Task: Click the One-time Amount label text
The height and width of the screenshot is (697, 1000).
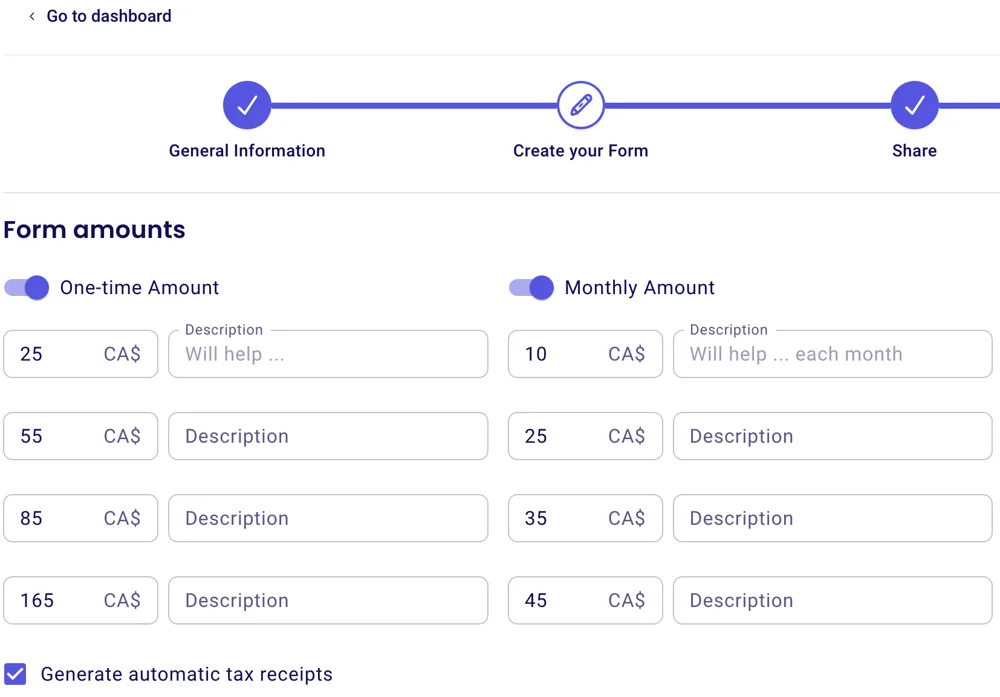Action: click(140, 288)
